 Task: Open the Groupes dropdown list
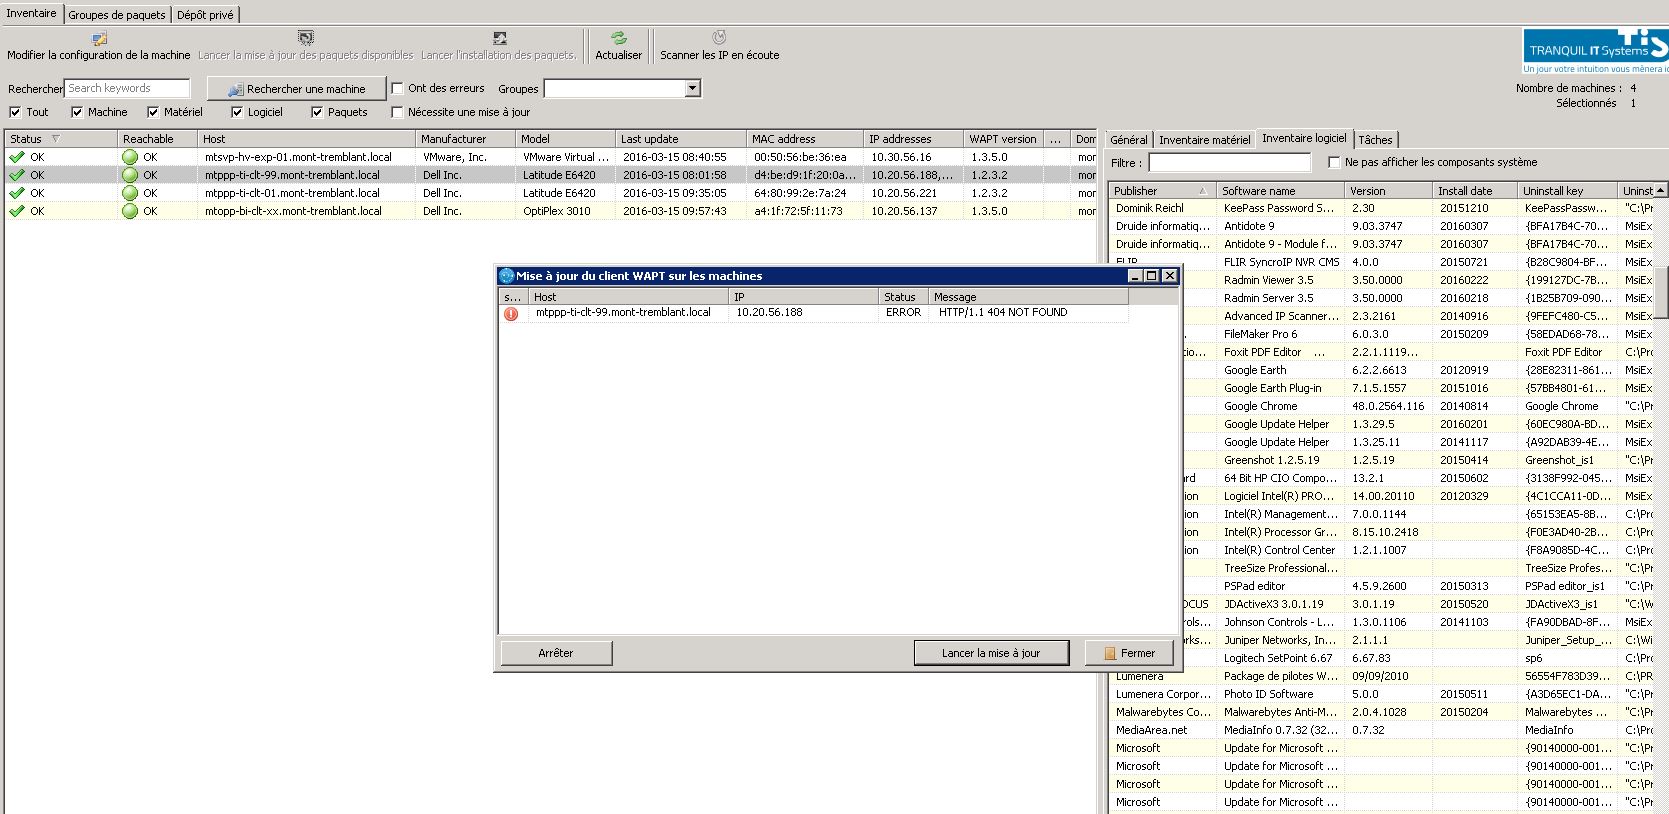pyautogui.click(x=692, y=88)
